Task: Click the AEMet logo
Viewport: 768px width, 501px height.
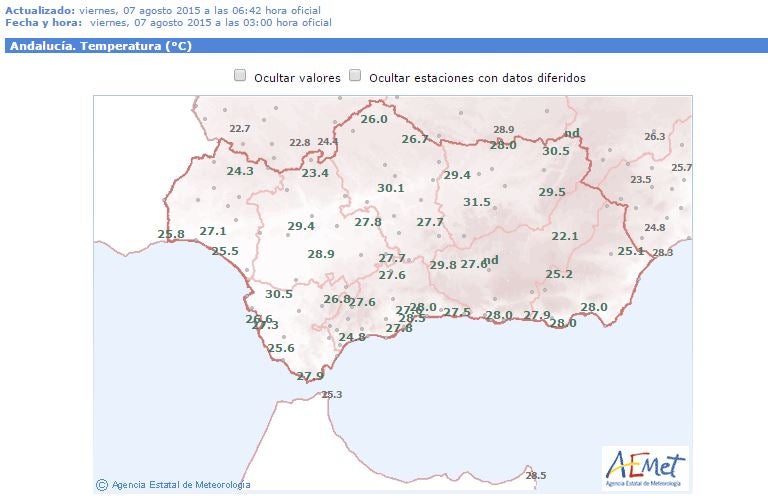Action: point(645,468)
